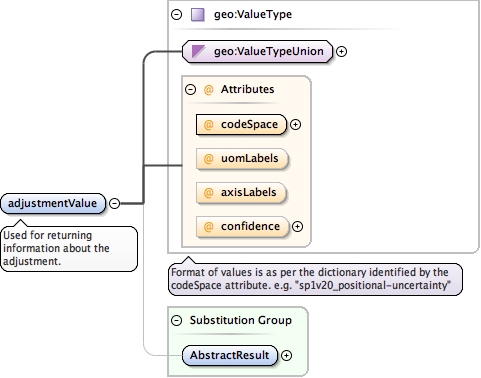Click the @ icon in the uomLabels node
Image resolution: width=481 pixels, height=378 pixels.
(208, 159)
